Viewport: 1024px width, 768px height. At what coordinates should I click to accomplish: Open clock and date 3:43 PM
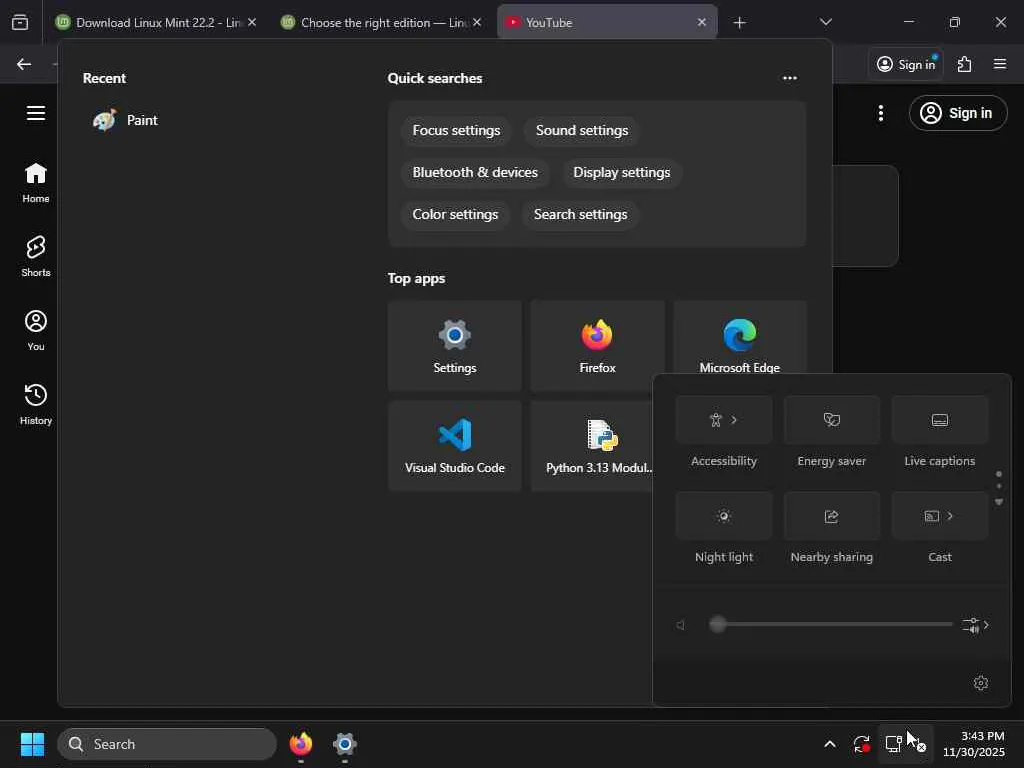[x=973, y=744]
